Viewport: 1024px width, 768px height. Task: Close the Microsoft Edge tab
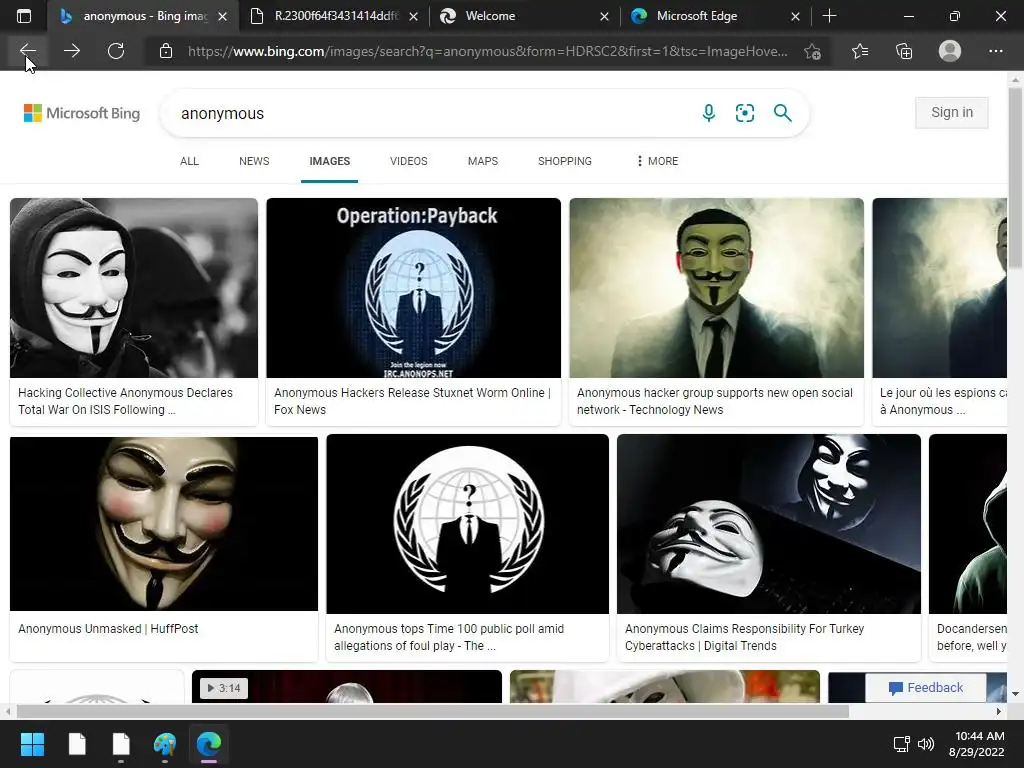pyautogui.click(x=795, y=16)
